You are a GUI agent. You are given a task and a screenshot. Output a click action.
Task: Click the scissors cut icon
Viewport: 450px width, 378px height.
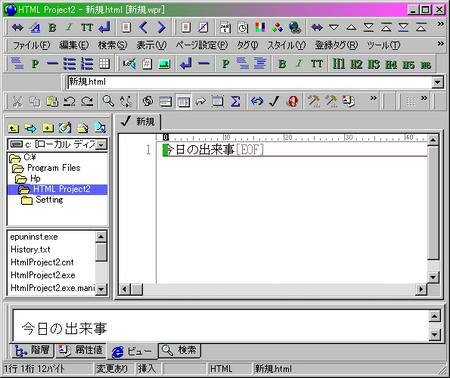[18, 101]
